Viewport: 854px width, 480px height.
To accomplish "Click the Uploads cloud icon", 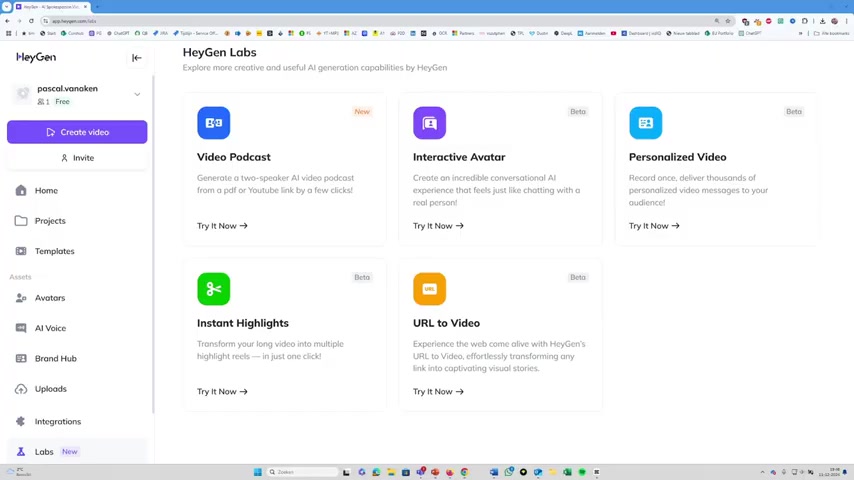I will click(21, 389).
